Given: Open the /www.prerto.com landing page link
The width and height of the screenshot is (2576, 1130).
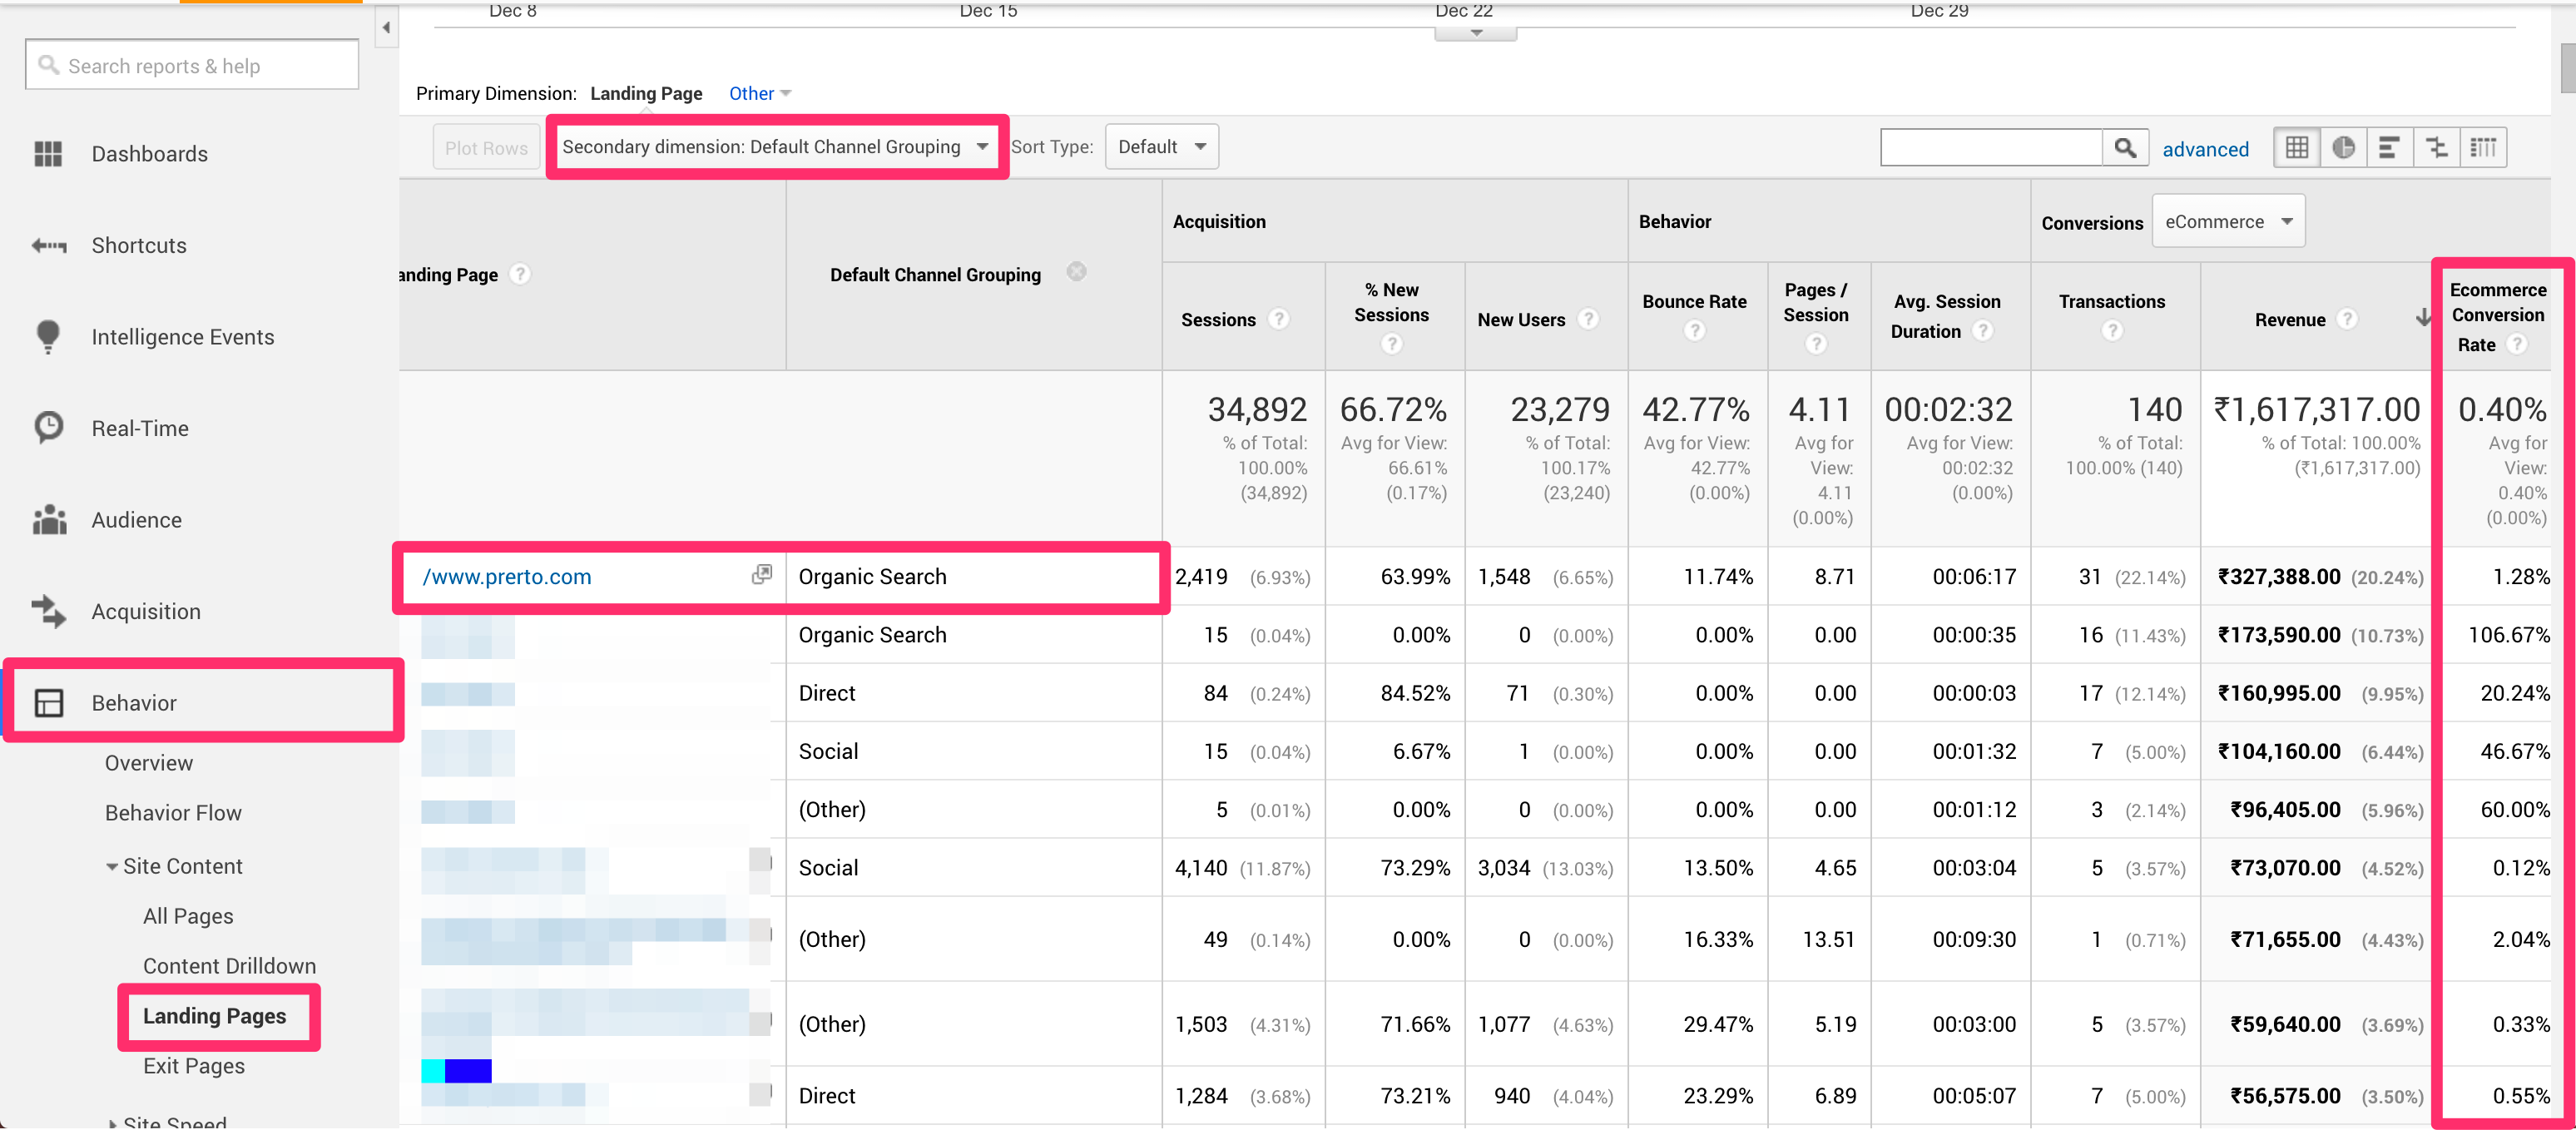Looking at the screenshot, I should click(x=507, y=577).
